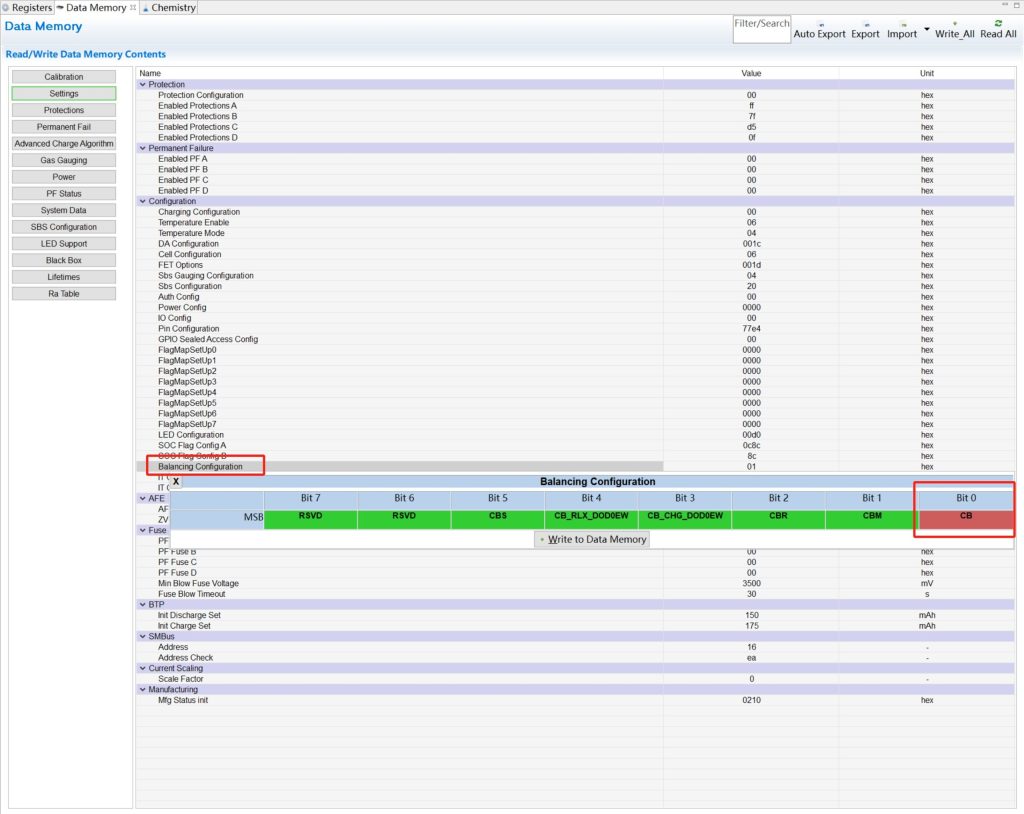Click the Export toolbar icon
Viewport: 1024px width, 814px height.
[x=865, y=23]
